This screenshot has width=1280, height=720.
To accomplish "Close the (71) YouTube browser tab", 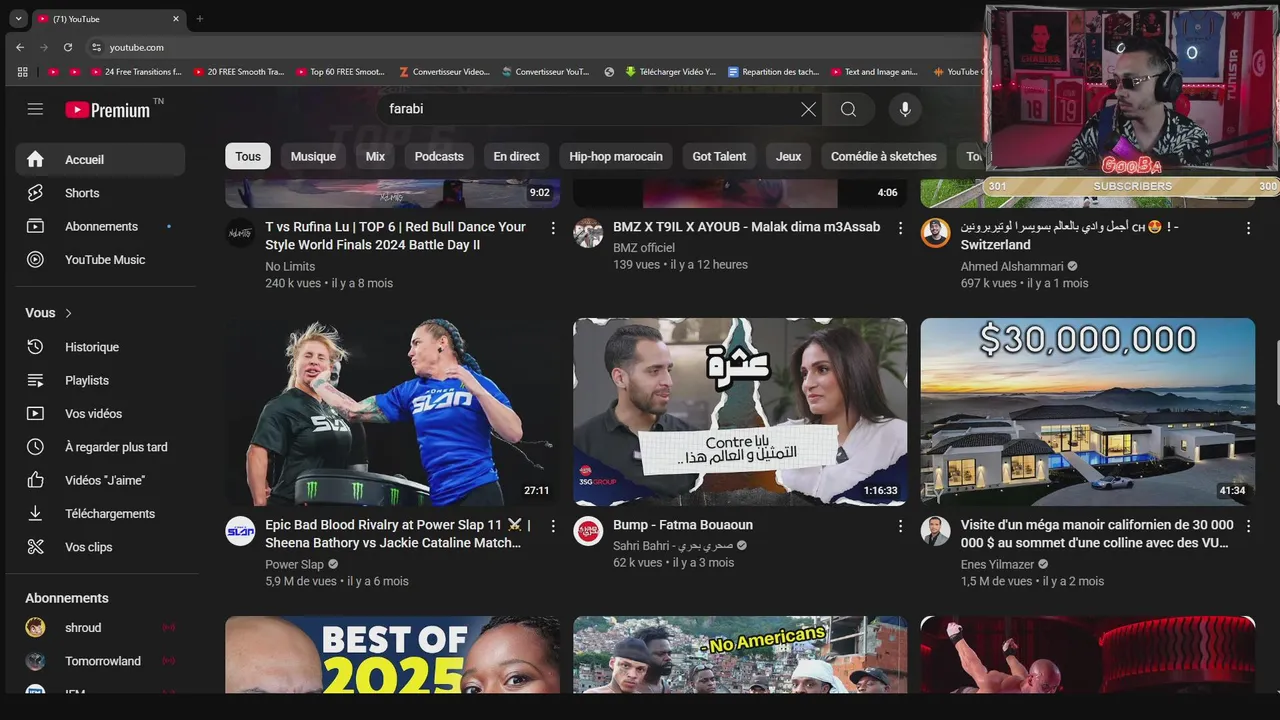I will click(176, 19).
